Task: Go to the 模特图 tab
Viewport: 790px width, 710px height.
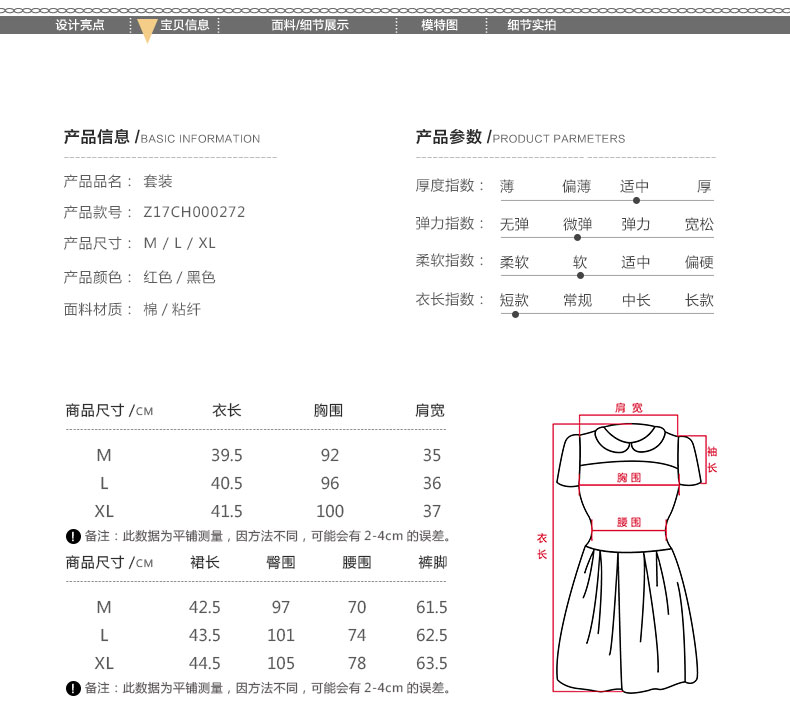Action: click(439, 25)
